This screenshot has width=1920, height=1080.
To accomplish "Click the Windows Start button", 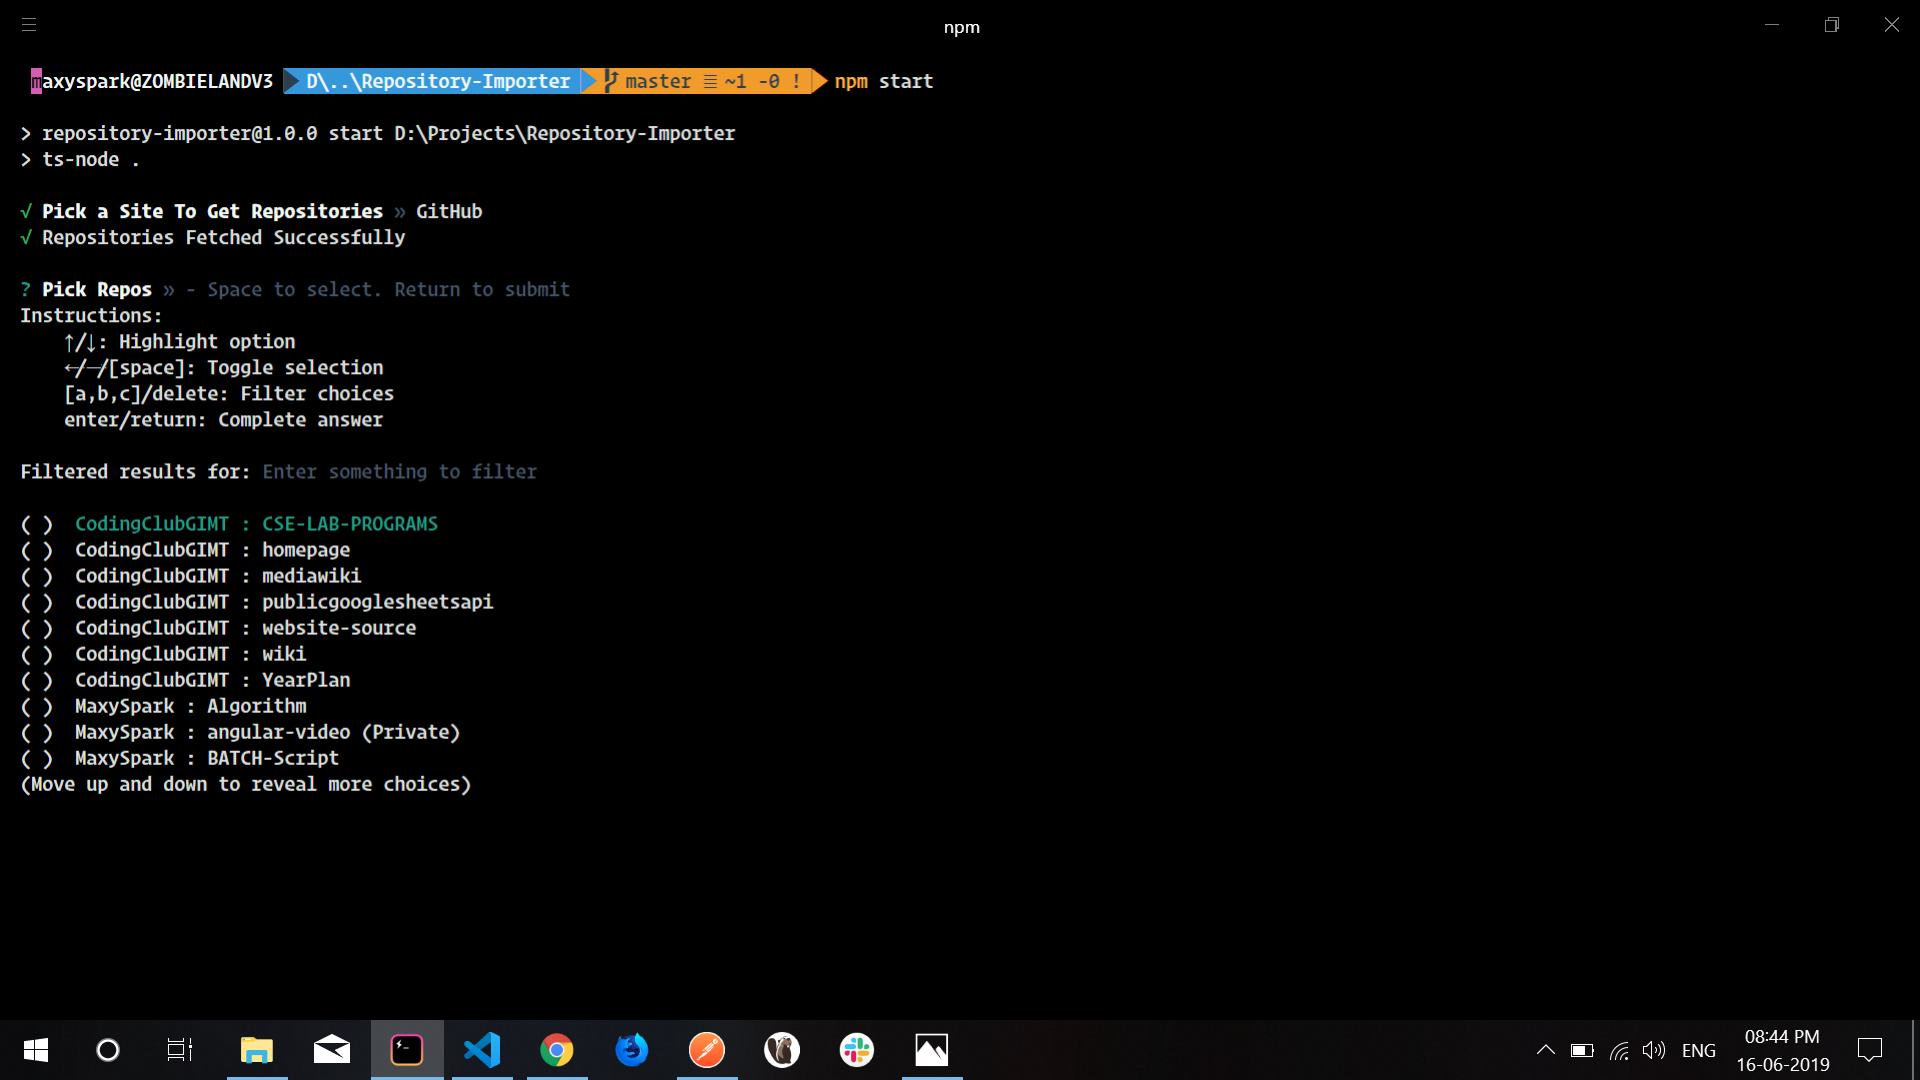I will tap(36, 1050).
